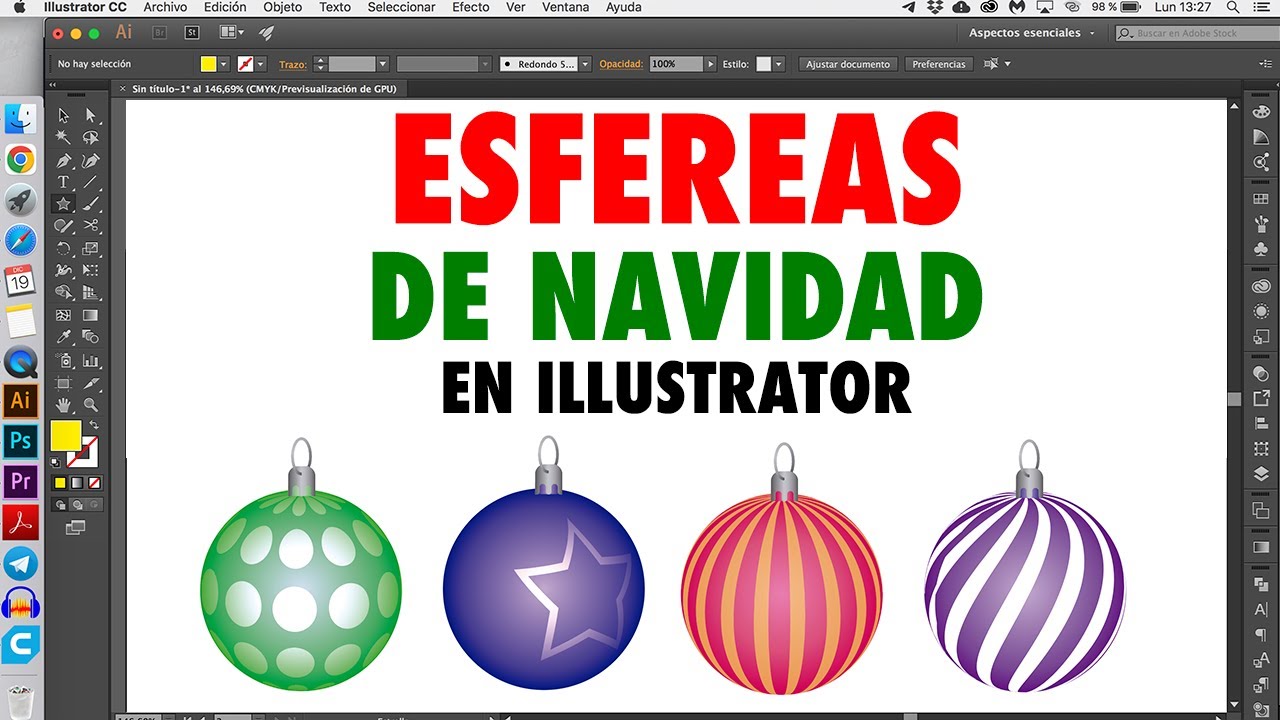Select the Blend tool

point(91,338)
